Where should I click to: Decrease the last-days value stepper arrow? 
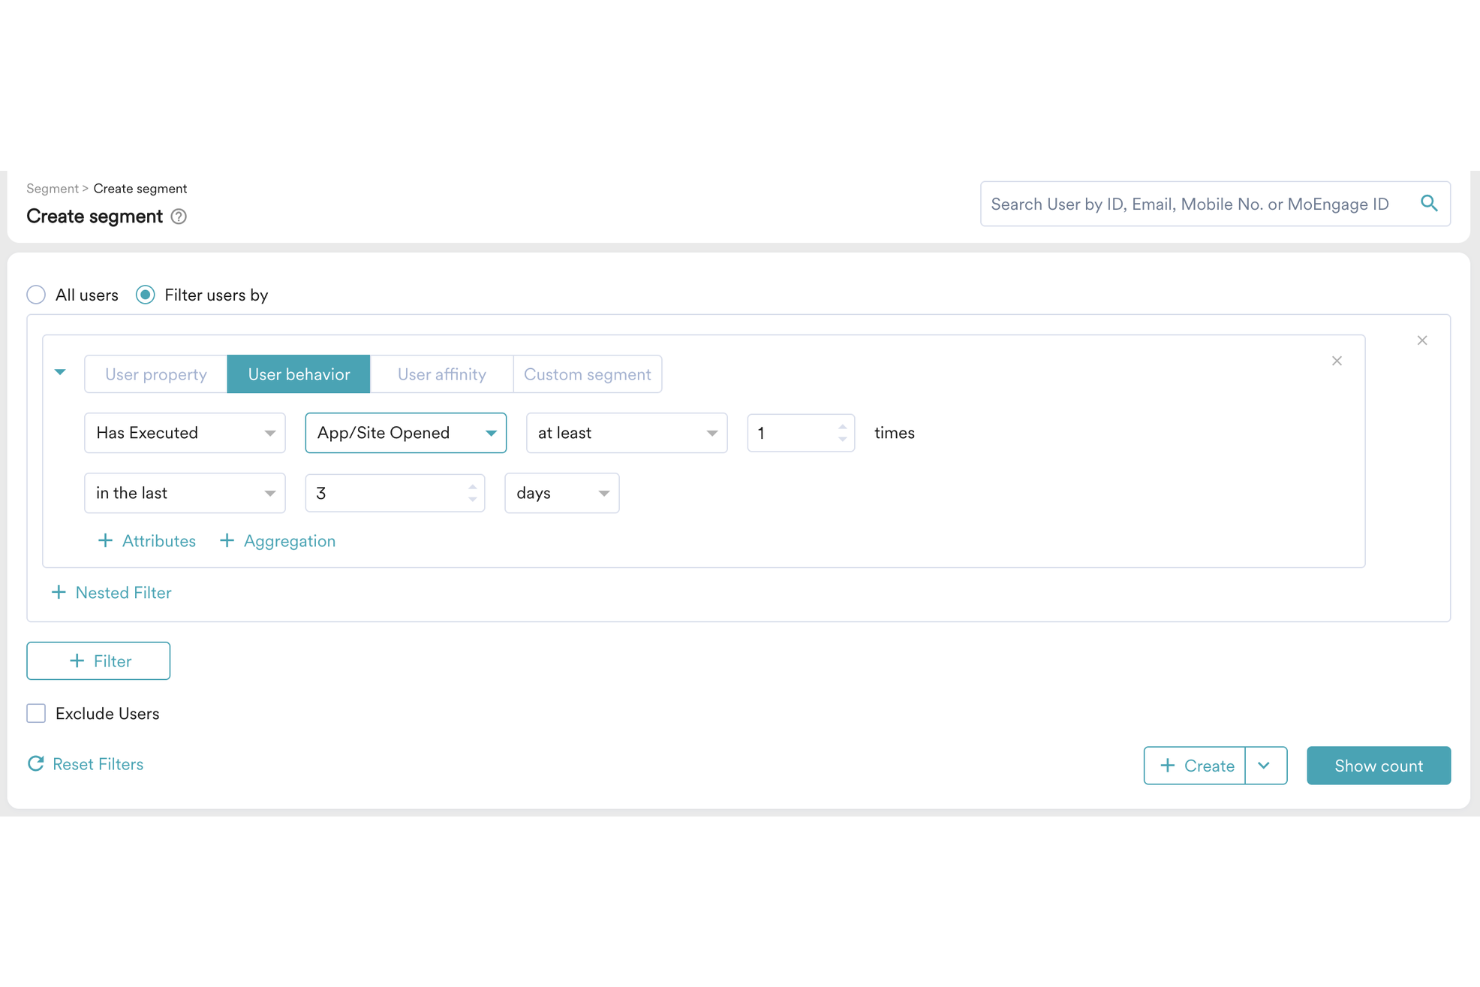[x=473, y=499]
